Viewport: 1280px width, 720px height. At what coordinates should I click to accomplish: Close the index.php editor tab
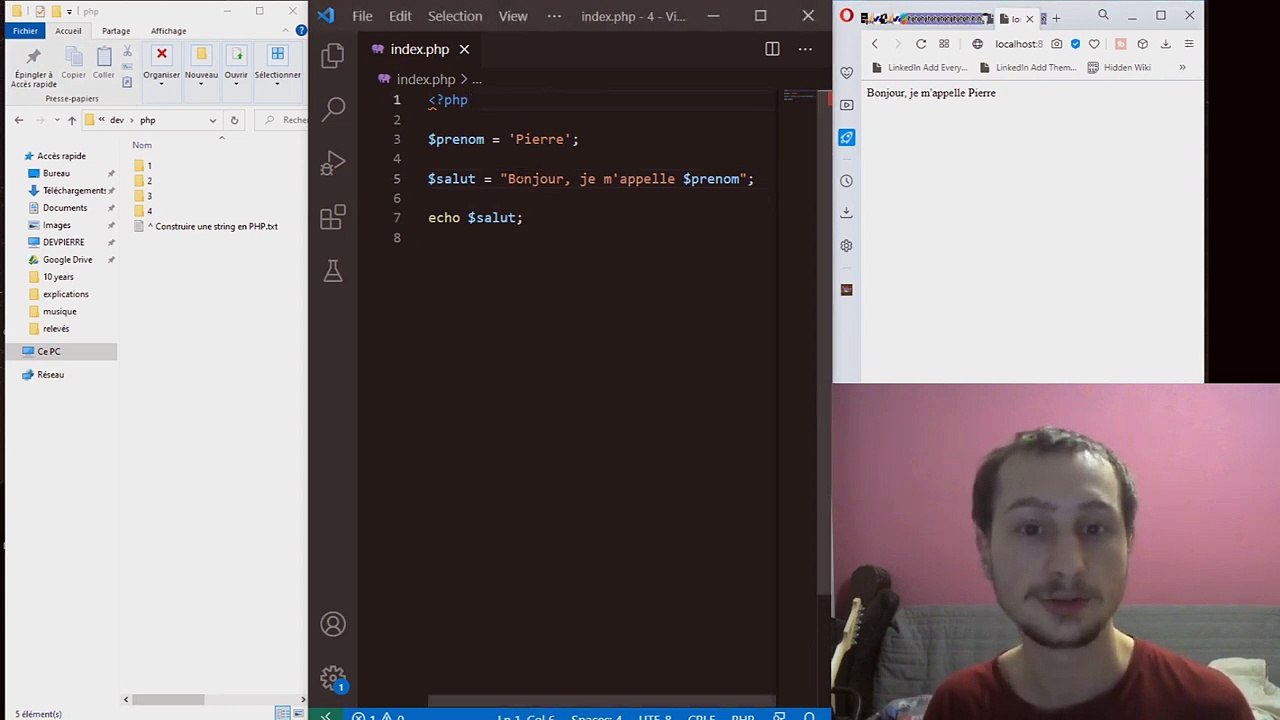(x=464, y=49)
